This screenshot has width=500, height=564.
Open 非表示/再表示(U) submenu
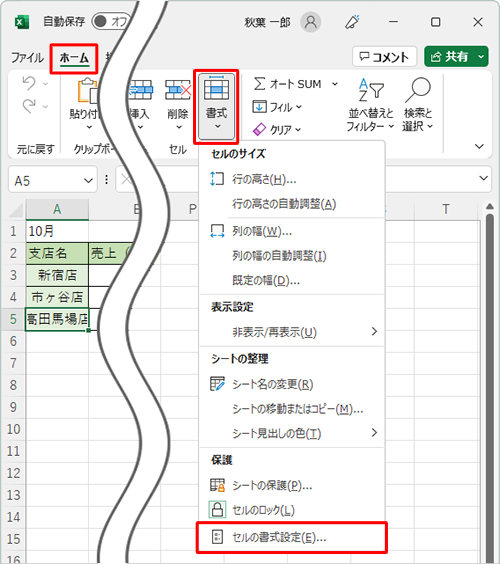point(292,332)
